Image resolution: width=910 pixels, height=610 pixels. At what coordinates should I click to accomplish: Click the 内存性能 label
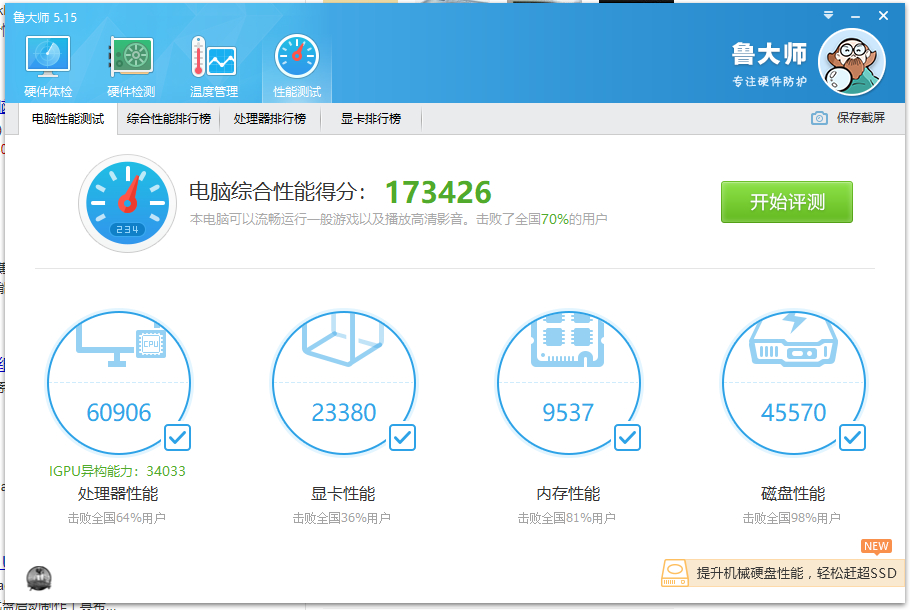click(568, 494)
